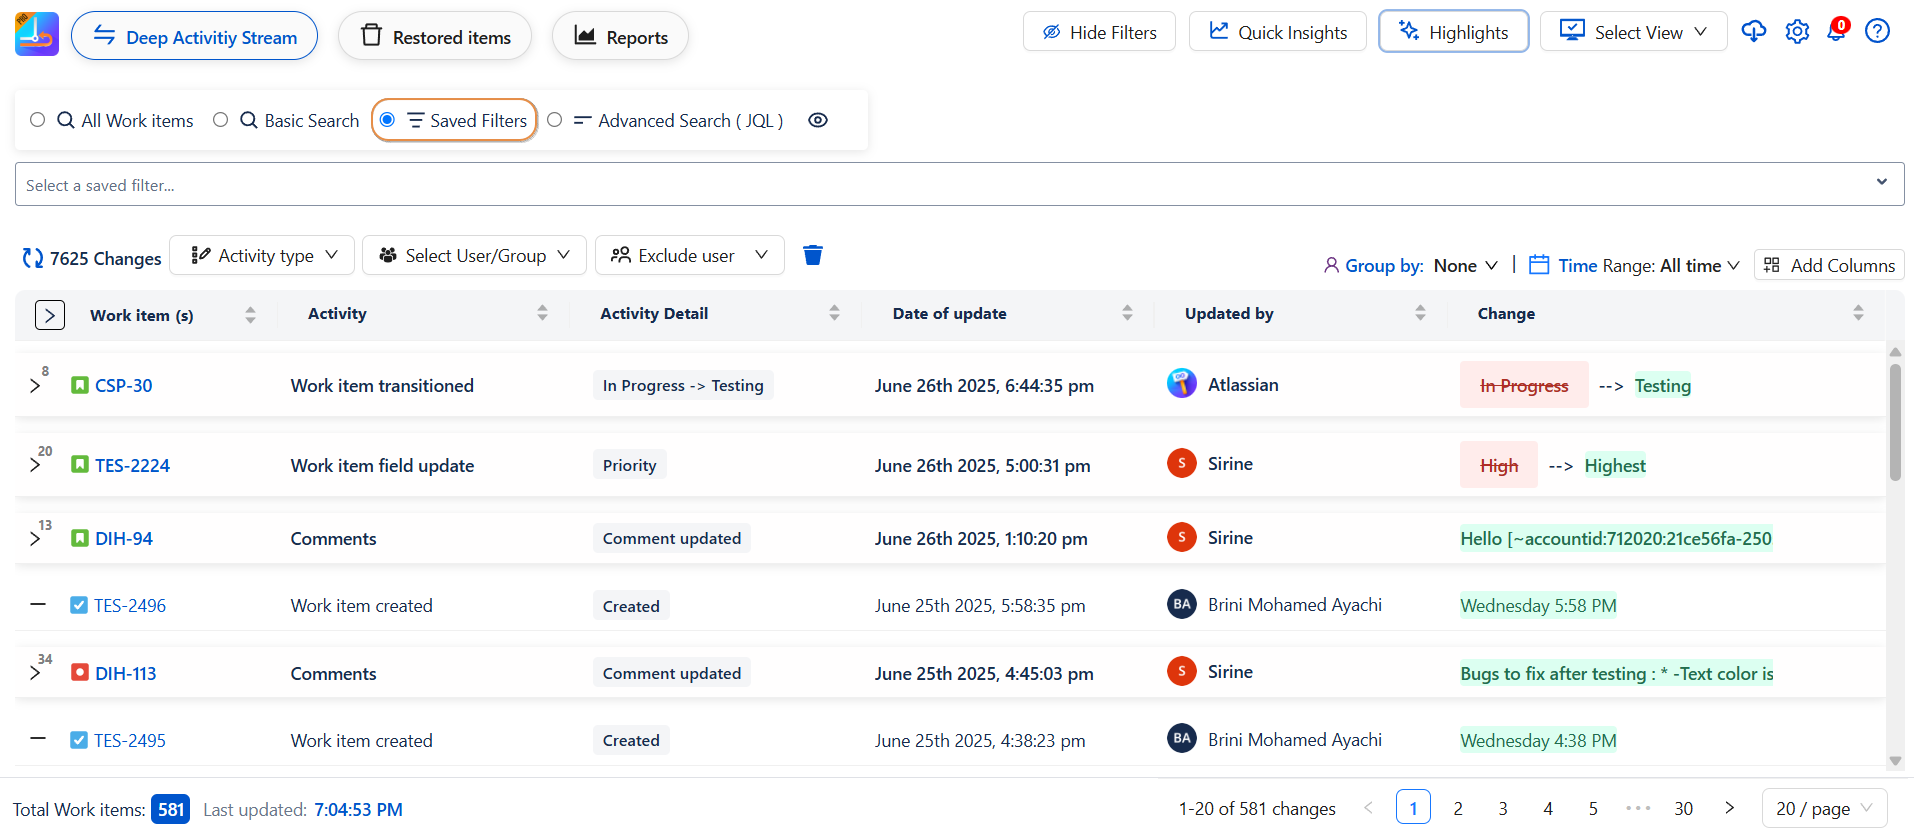Open the Activity type dropdown
The image size is (1914, 835).
point(262,256)
